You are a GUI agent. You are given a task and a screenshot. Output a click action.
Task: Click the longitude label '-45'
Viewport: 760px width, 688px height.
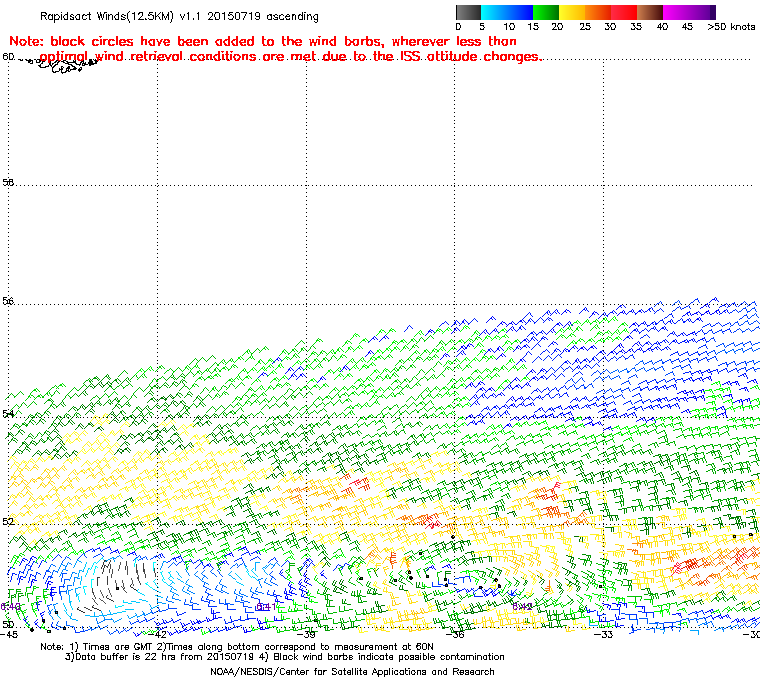10,635
